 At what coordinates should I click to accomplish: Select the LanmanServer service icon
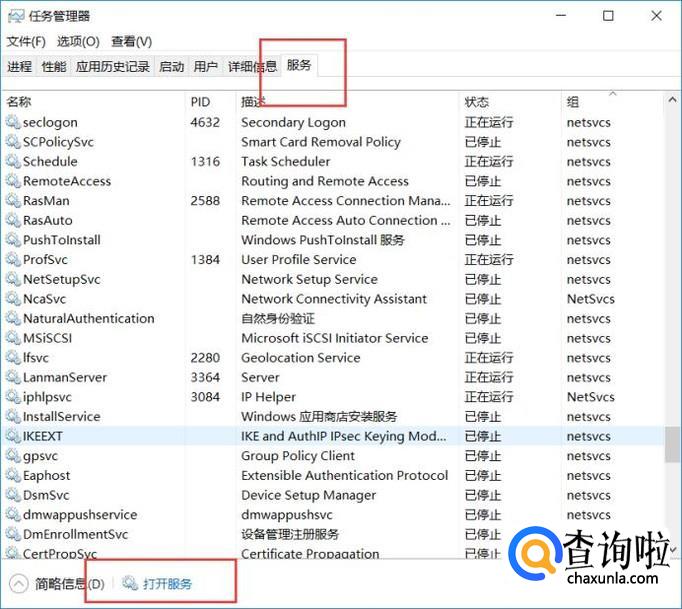13,377
